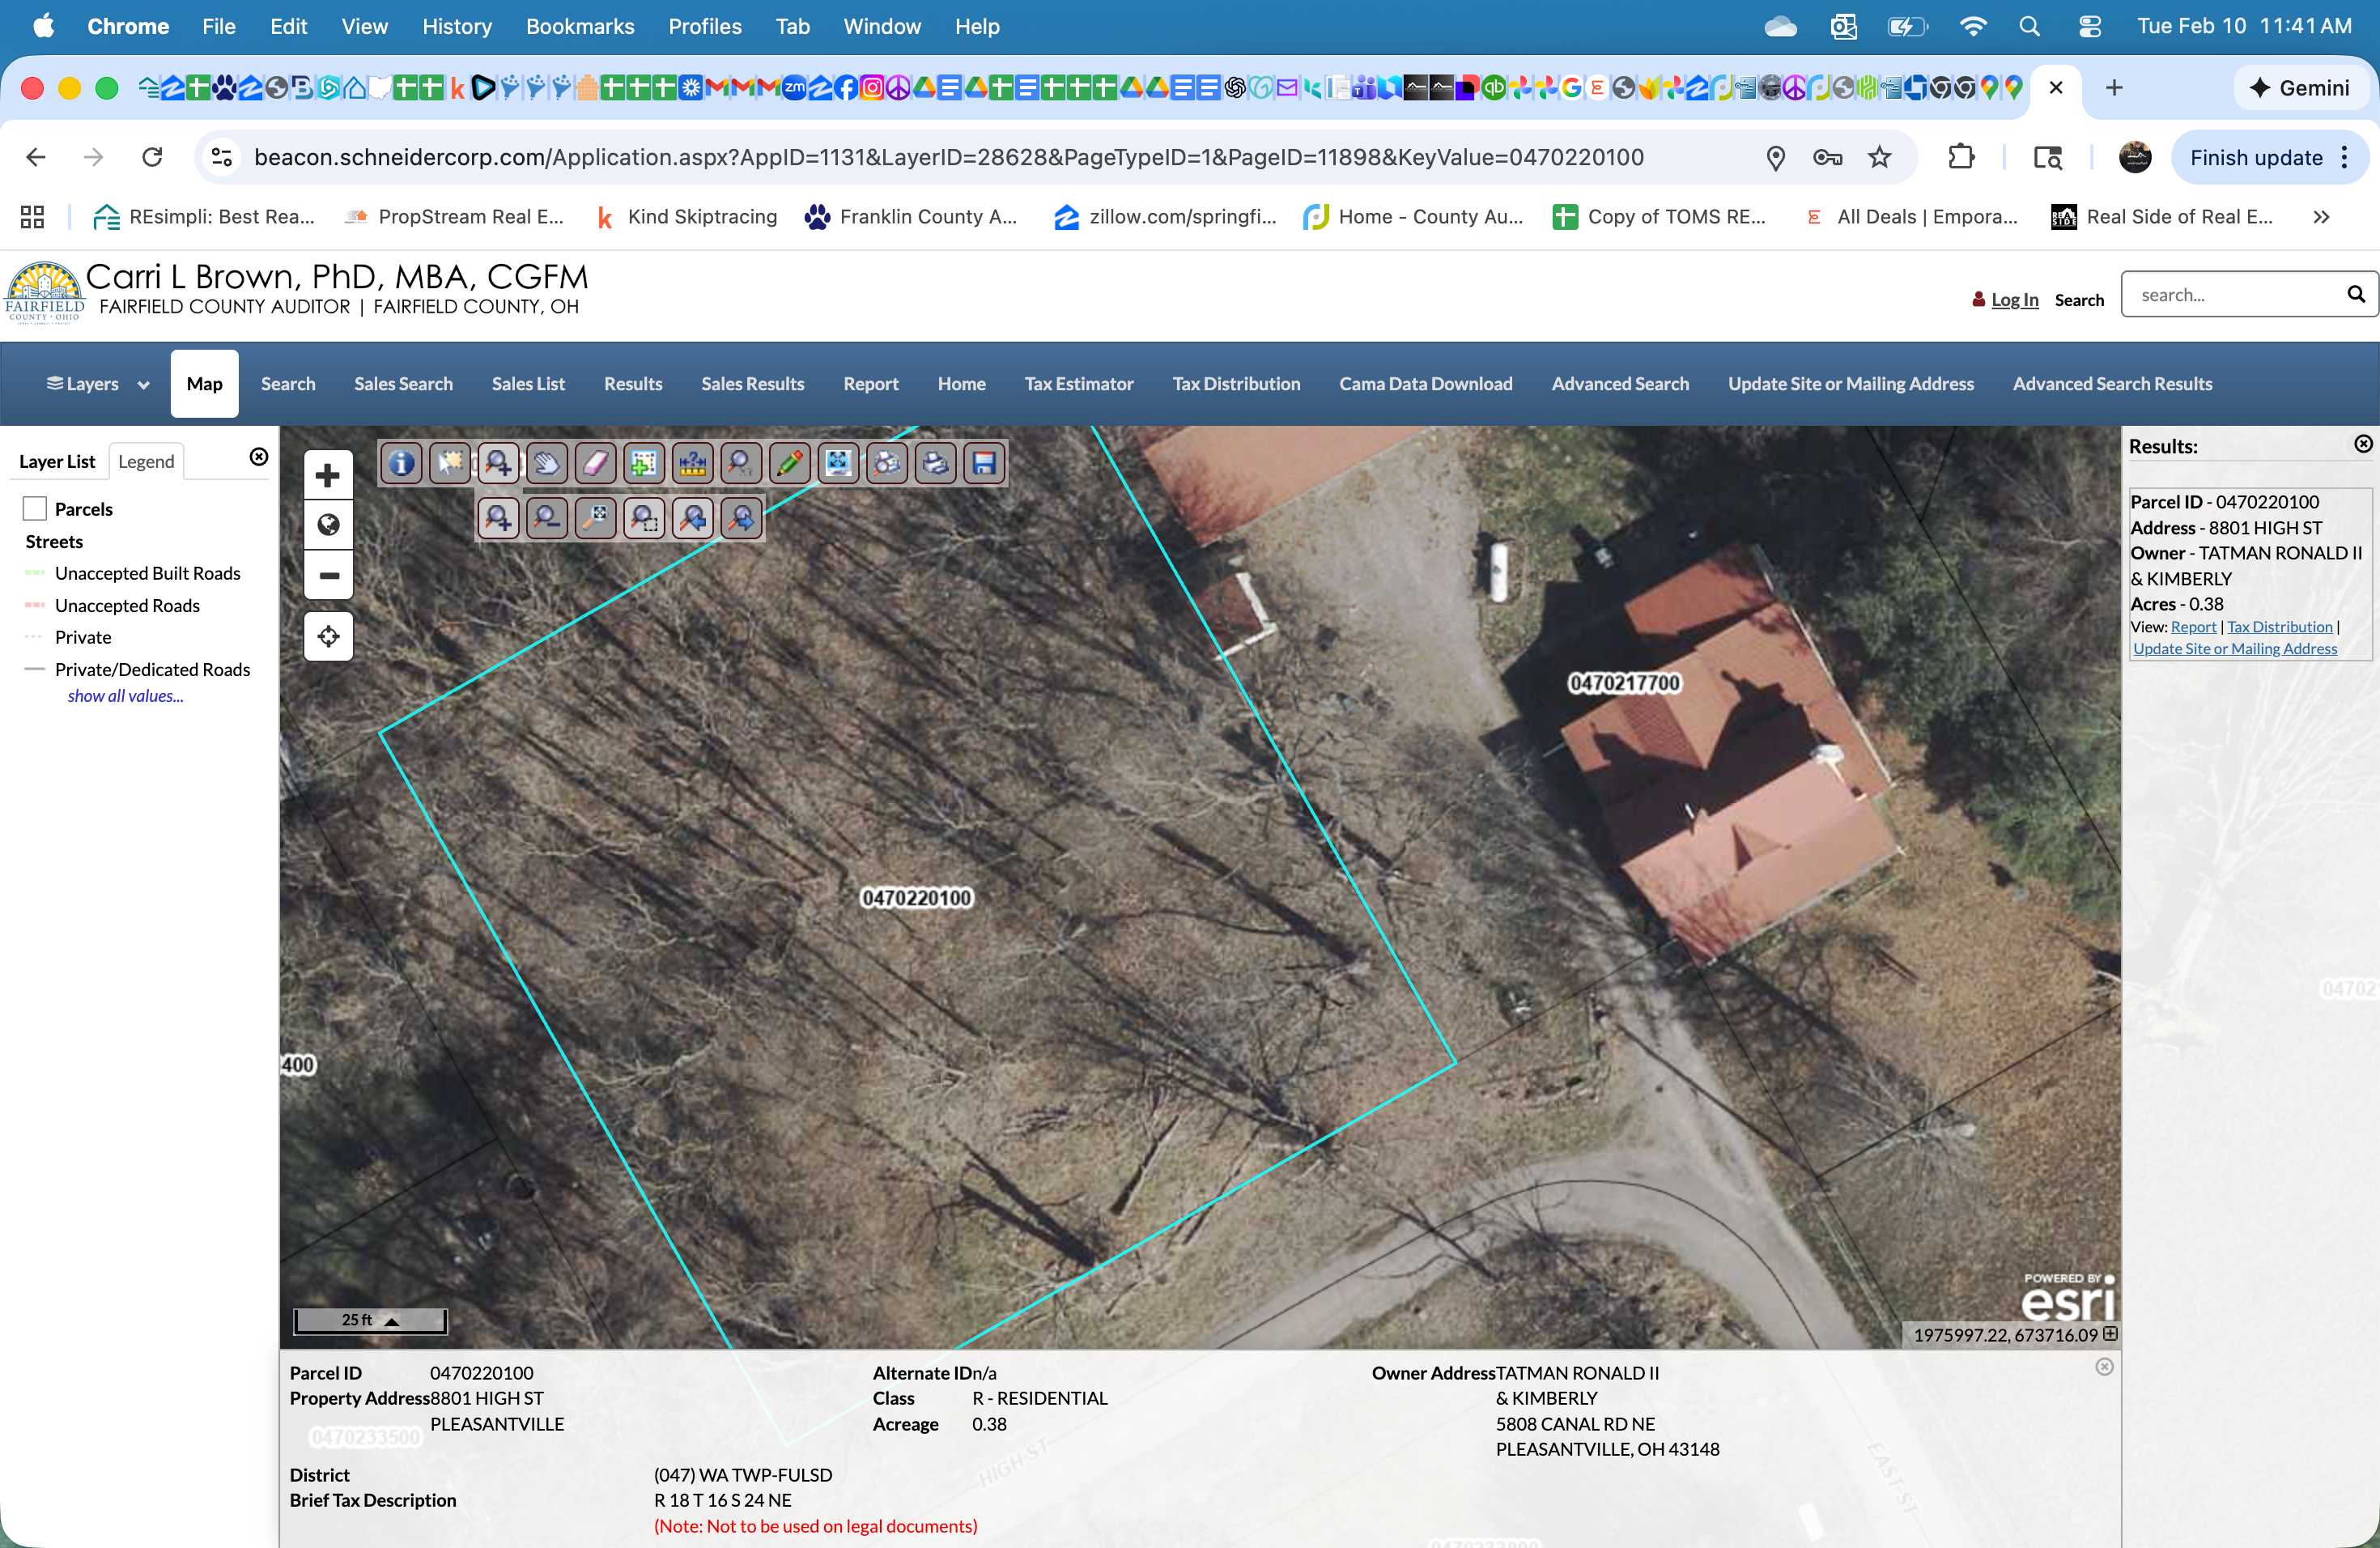
Task: Click the Save floppy disk icon
Action: [984, 463]
